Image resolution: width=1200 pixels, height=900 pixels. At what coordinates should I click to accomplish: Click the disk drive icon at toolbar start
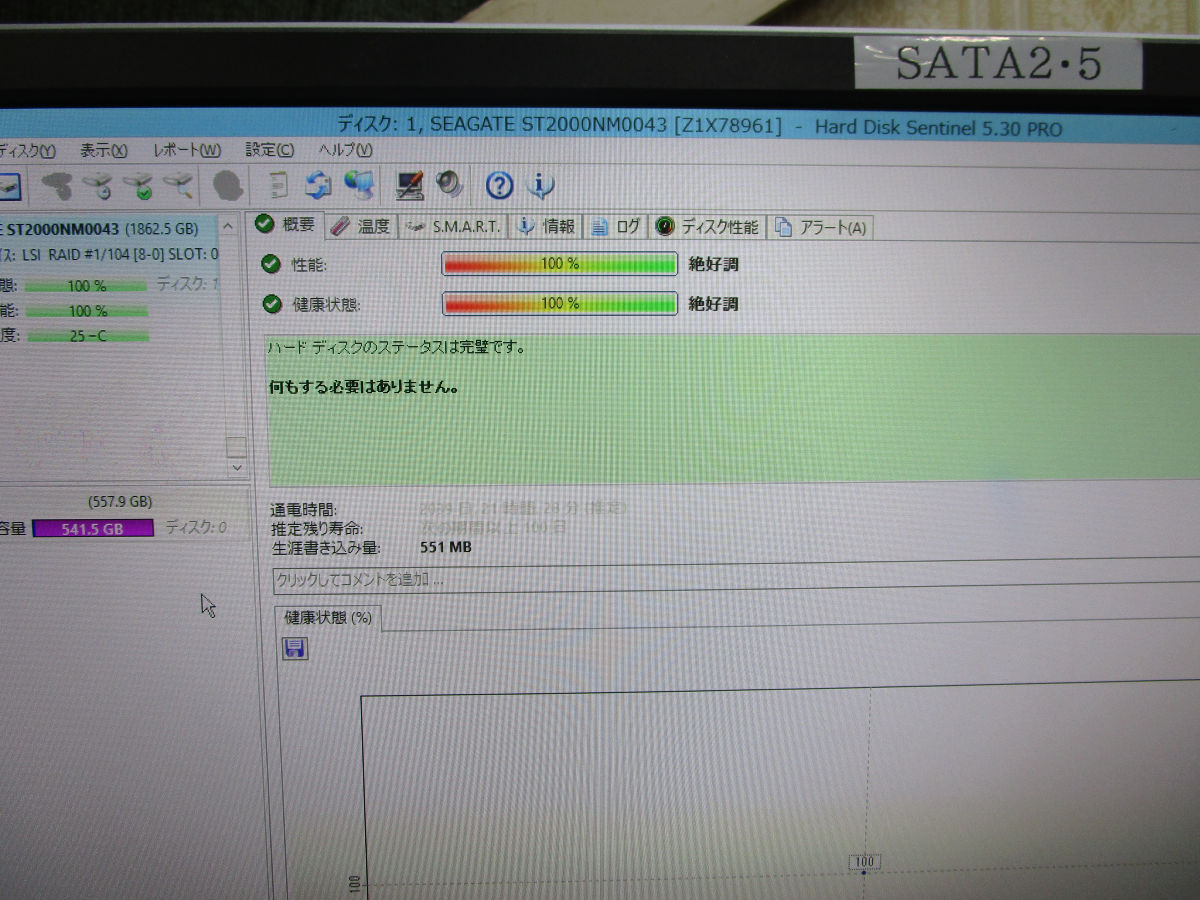[x=10, y=186]
